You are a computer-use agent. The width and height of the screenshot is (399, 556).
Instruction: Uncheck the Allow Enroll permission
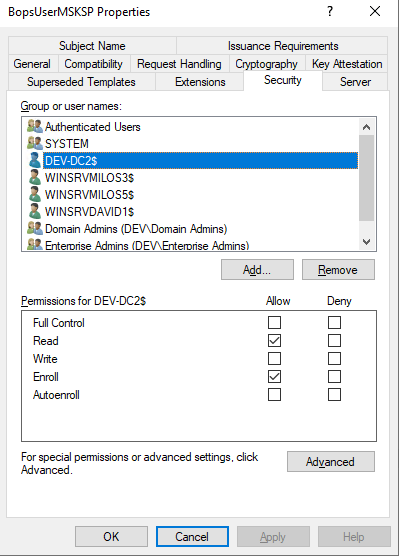coord(275,377)
